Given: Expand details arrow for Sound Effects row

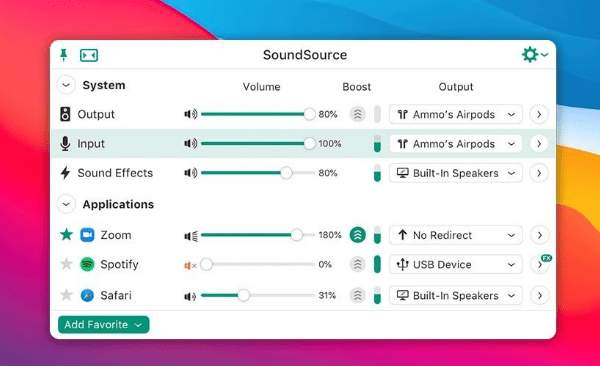Looking at the screenshot, I should pyautogui.click(x=539, y=173).
